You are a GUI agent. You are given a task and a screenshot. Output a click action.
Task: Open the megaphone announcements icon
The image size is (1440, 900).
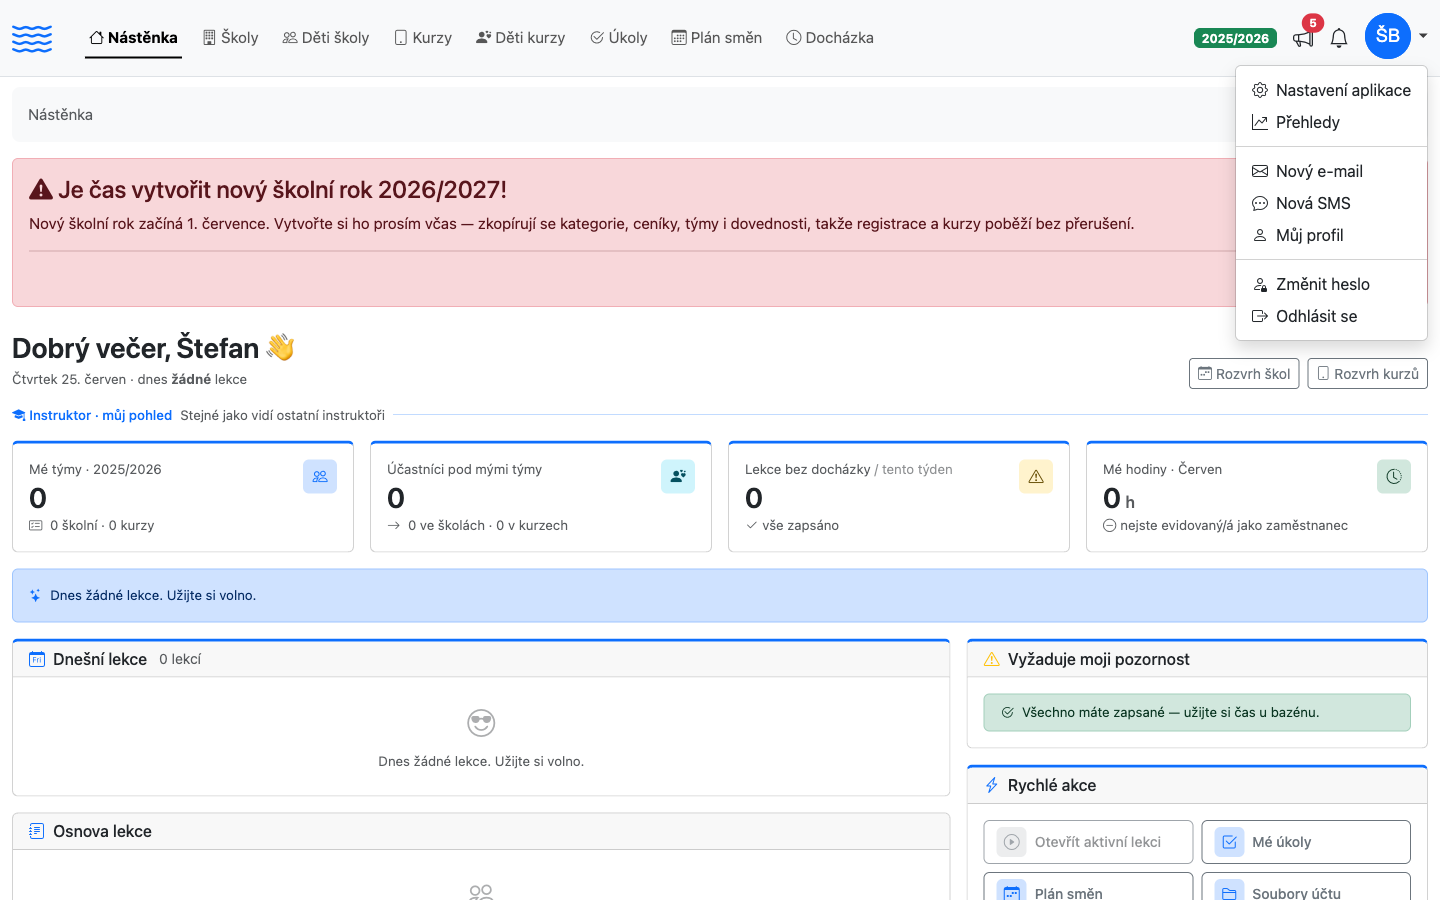1303,38
